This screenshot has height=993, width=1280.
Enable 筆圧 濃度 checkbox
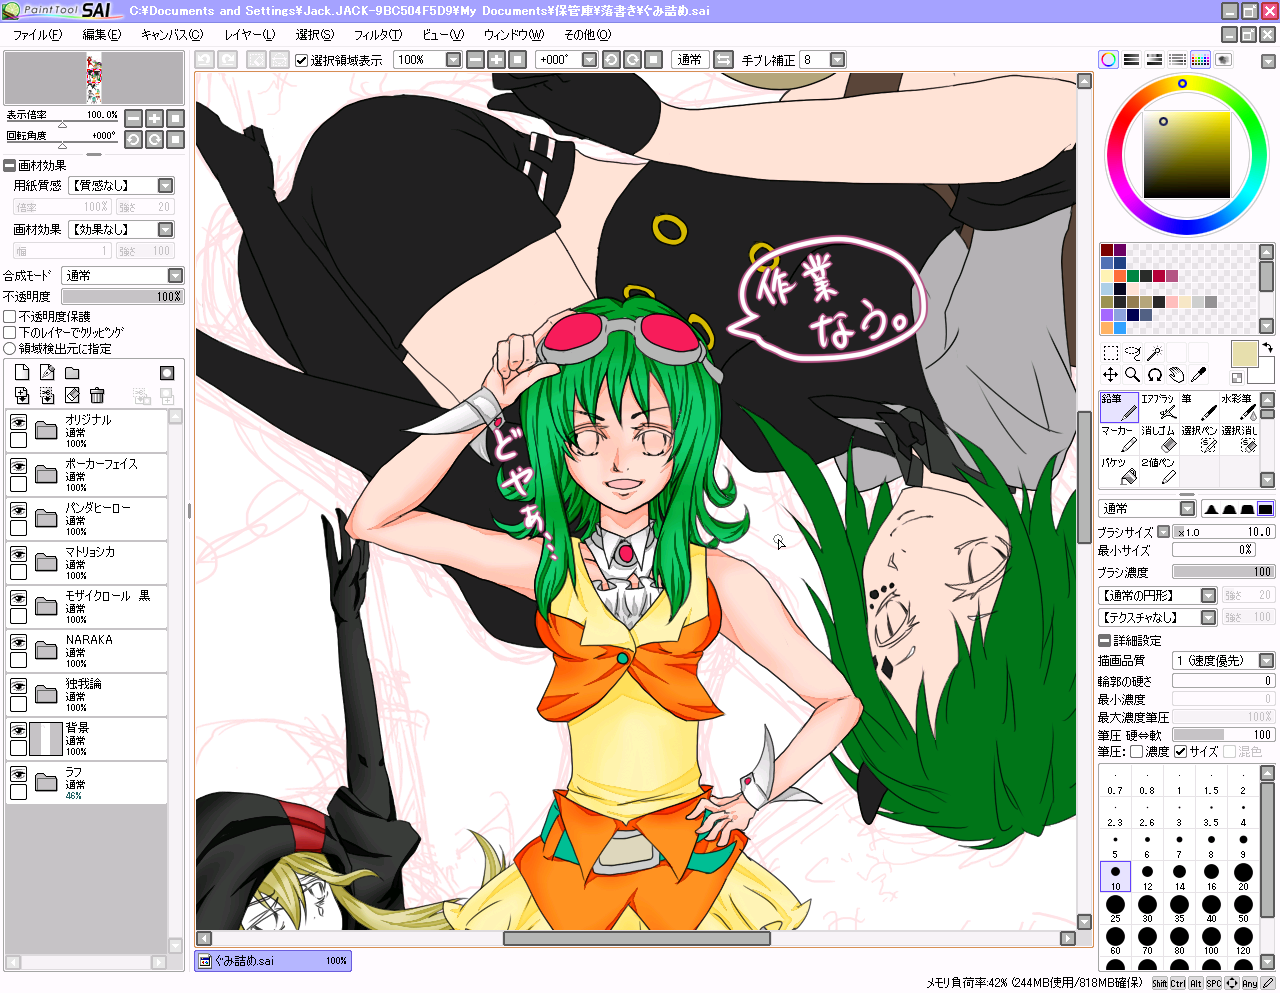(x=1137, y=752)
